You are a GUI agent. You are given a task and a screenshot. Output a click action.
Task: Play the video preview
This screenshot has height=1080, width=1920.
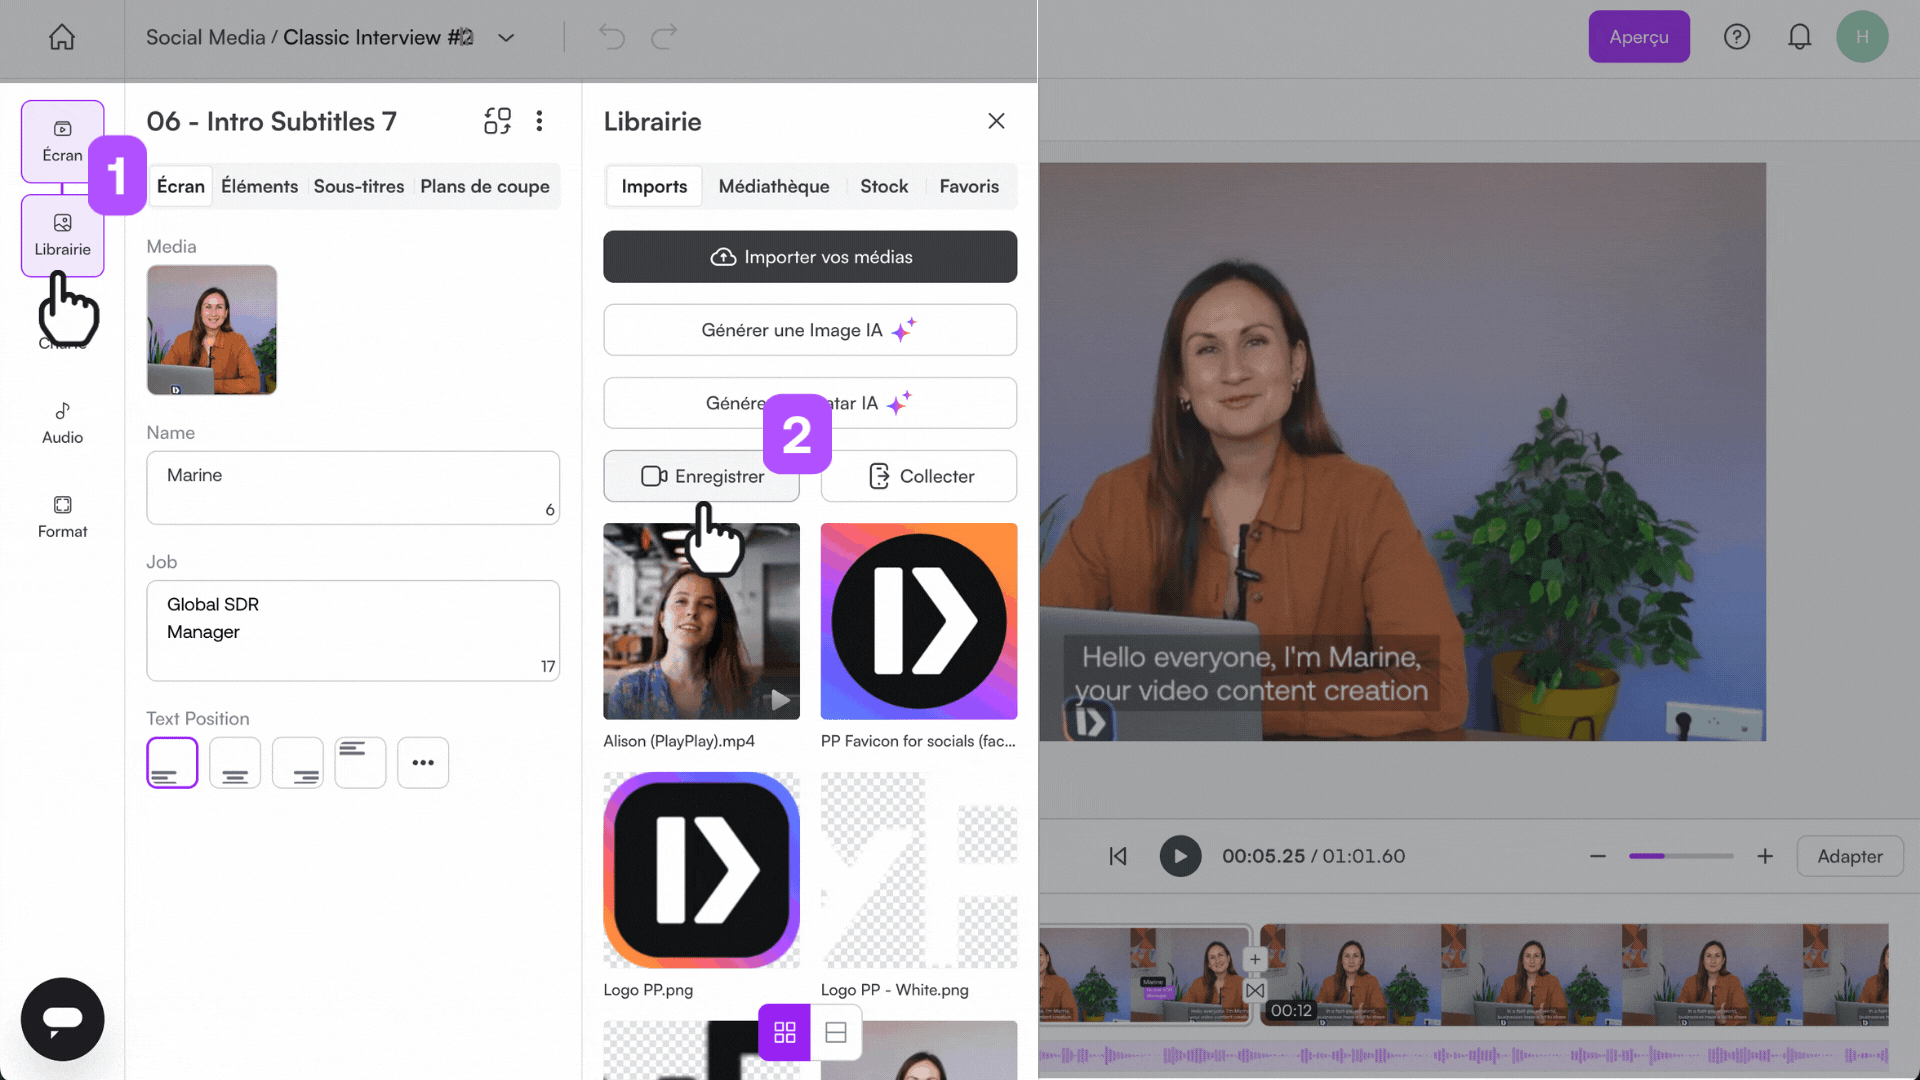1180,856
